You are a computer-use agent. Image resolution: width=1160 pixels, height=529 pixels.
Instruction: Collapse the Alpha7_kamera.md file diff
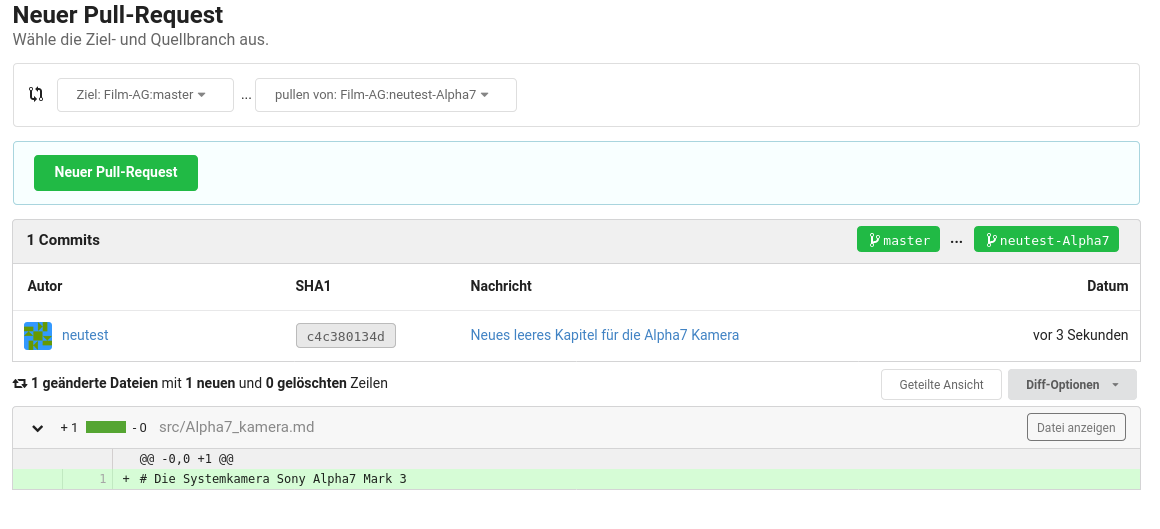tap(38, 428)
